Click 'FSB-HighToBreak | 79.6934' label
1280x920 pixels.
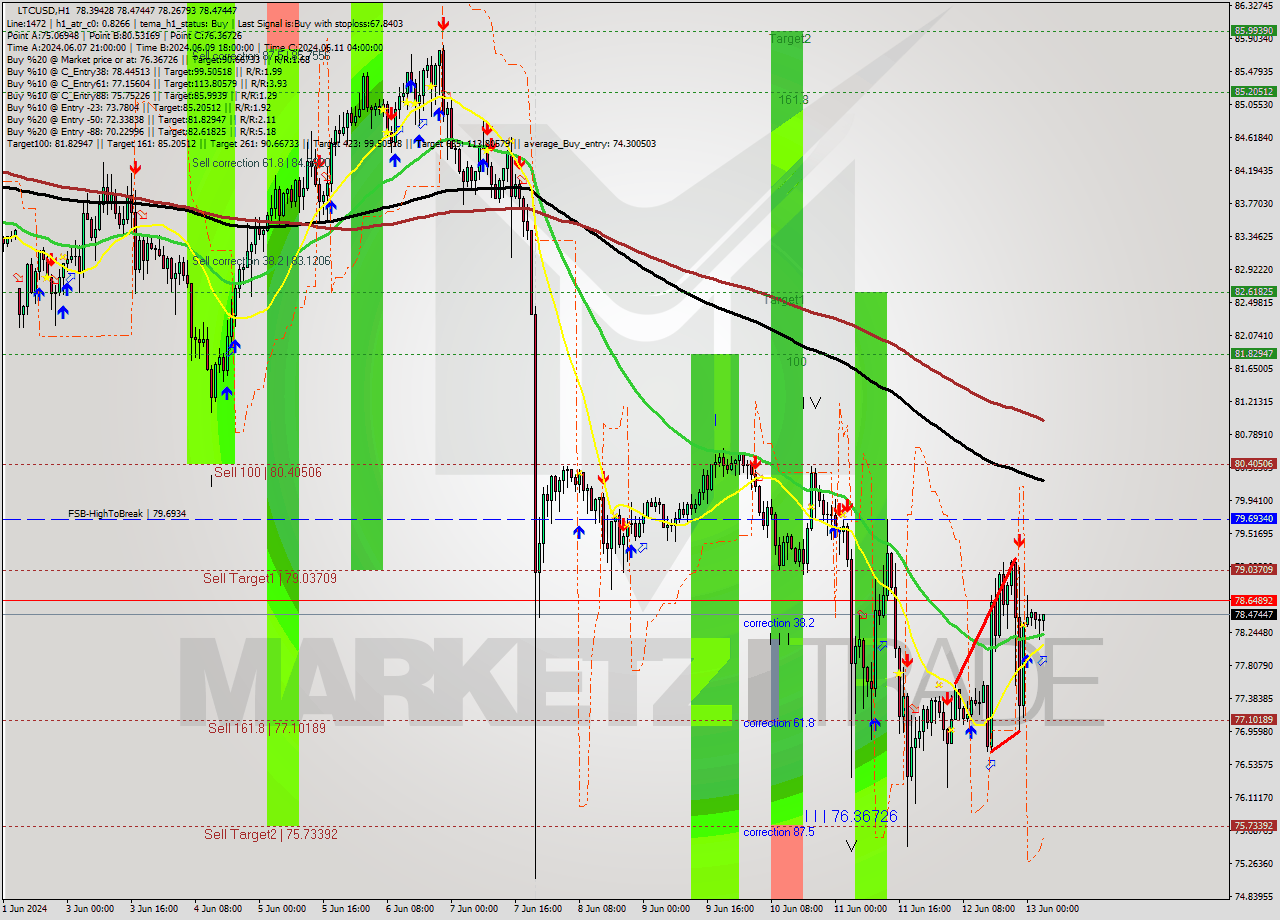[127, 514]
